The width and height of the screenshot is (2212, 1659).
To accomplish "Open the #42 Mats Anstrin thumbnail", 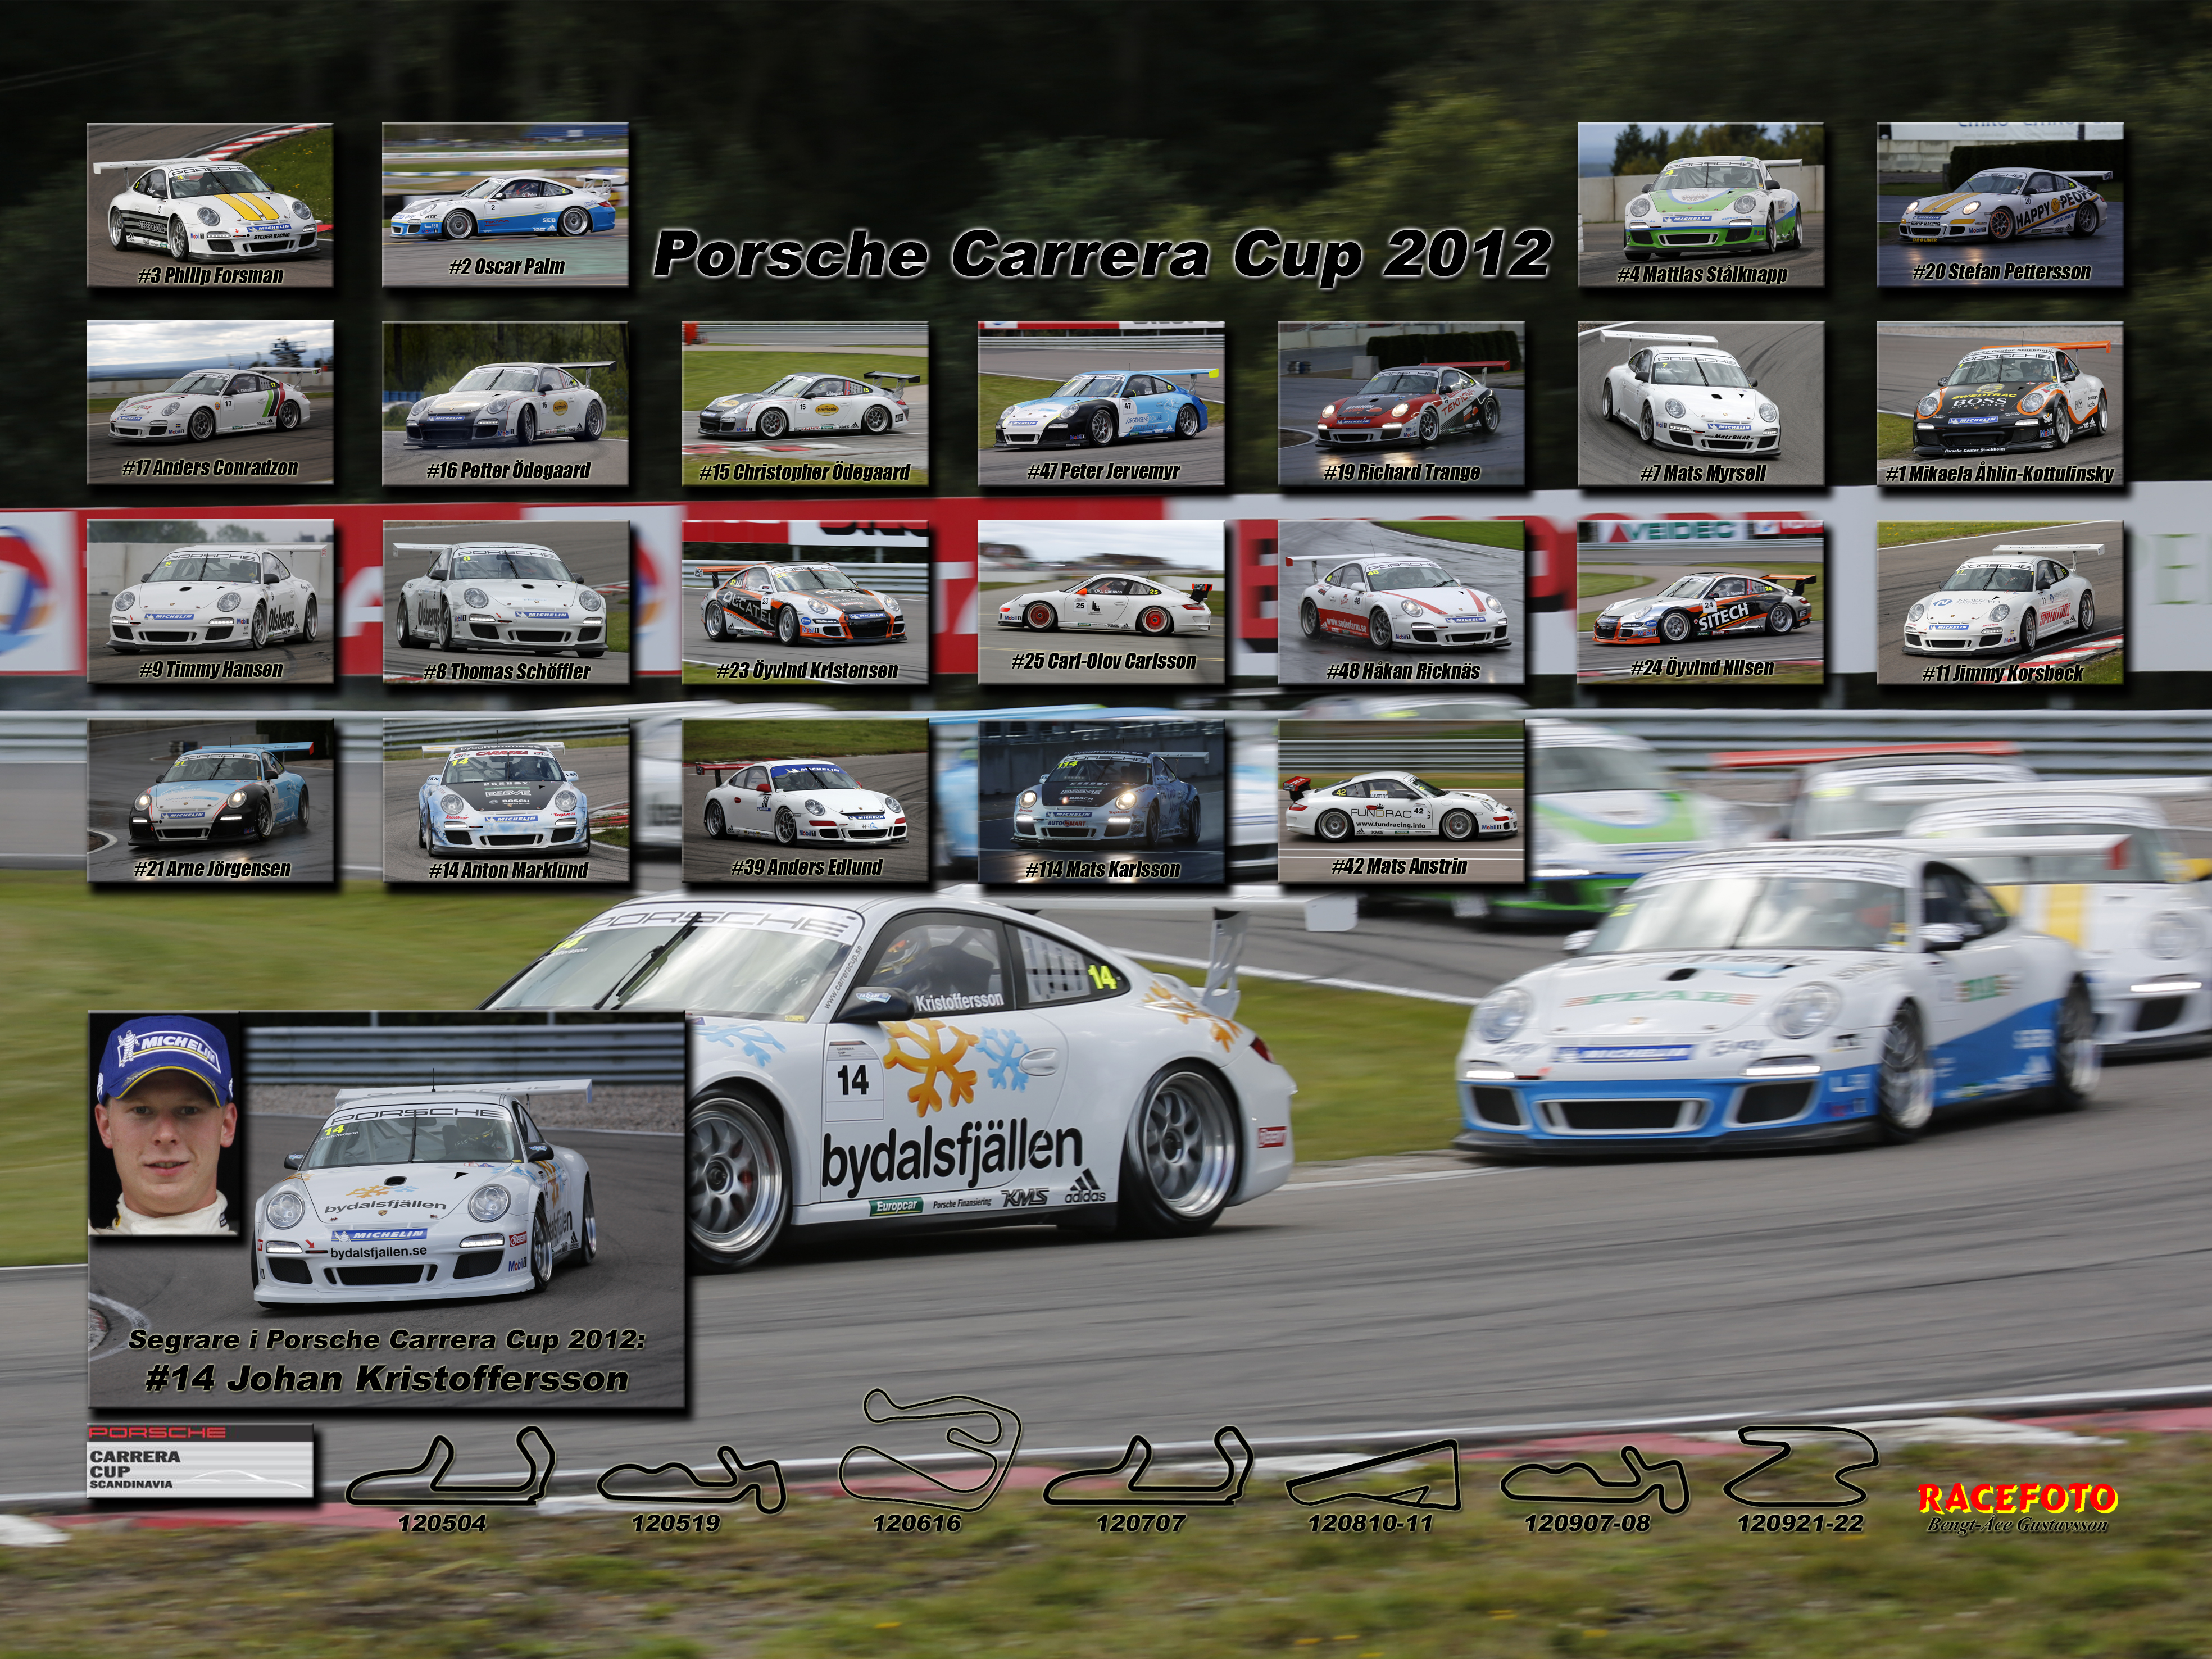I will [x=1401, y=801].
